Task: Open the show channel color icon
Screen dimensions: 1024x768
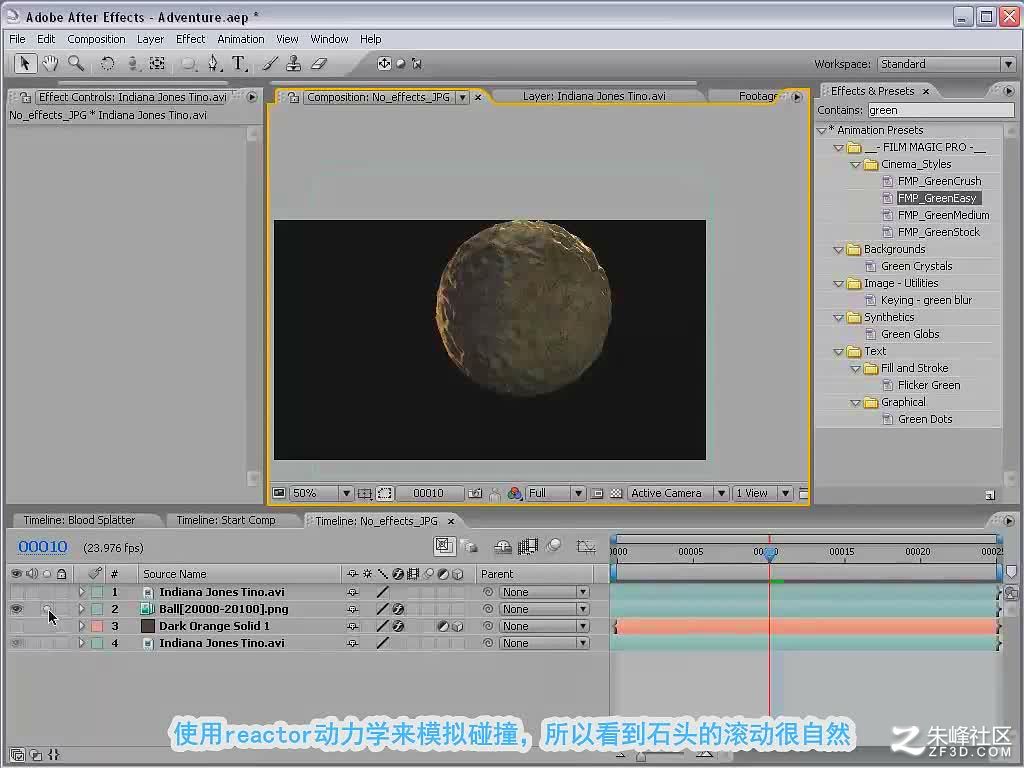Action: click(x=515, y=493)
